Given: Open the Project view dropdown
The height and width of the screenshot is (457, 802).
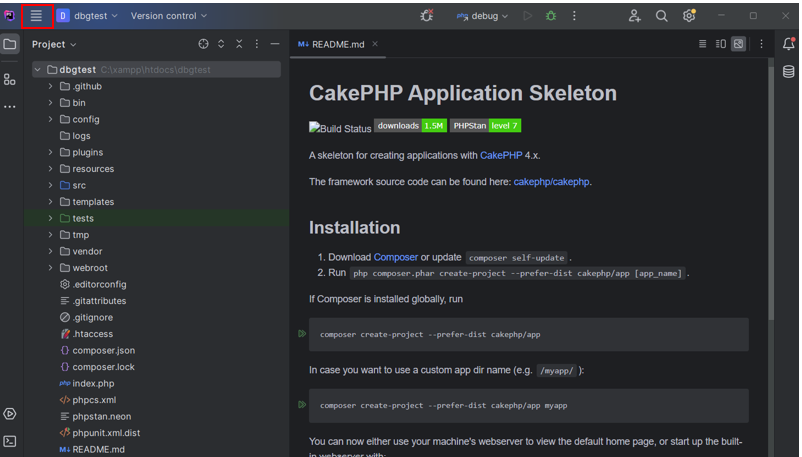Looking at the screenshot, I should tap(54, 45).
